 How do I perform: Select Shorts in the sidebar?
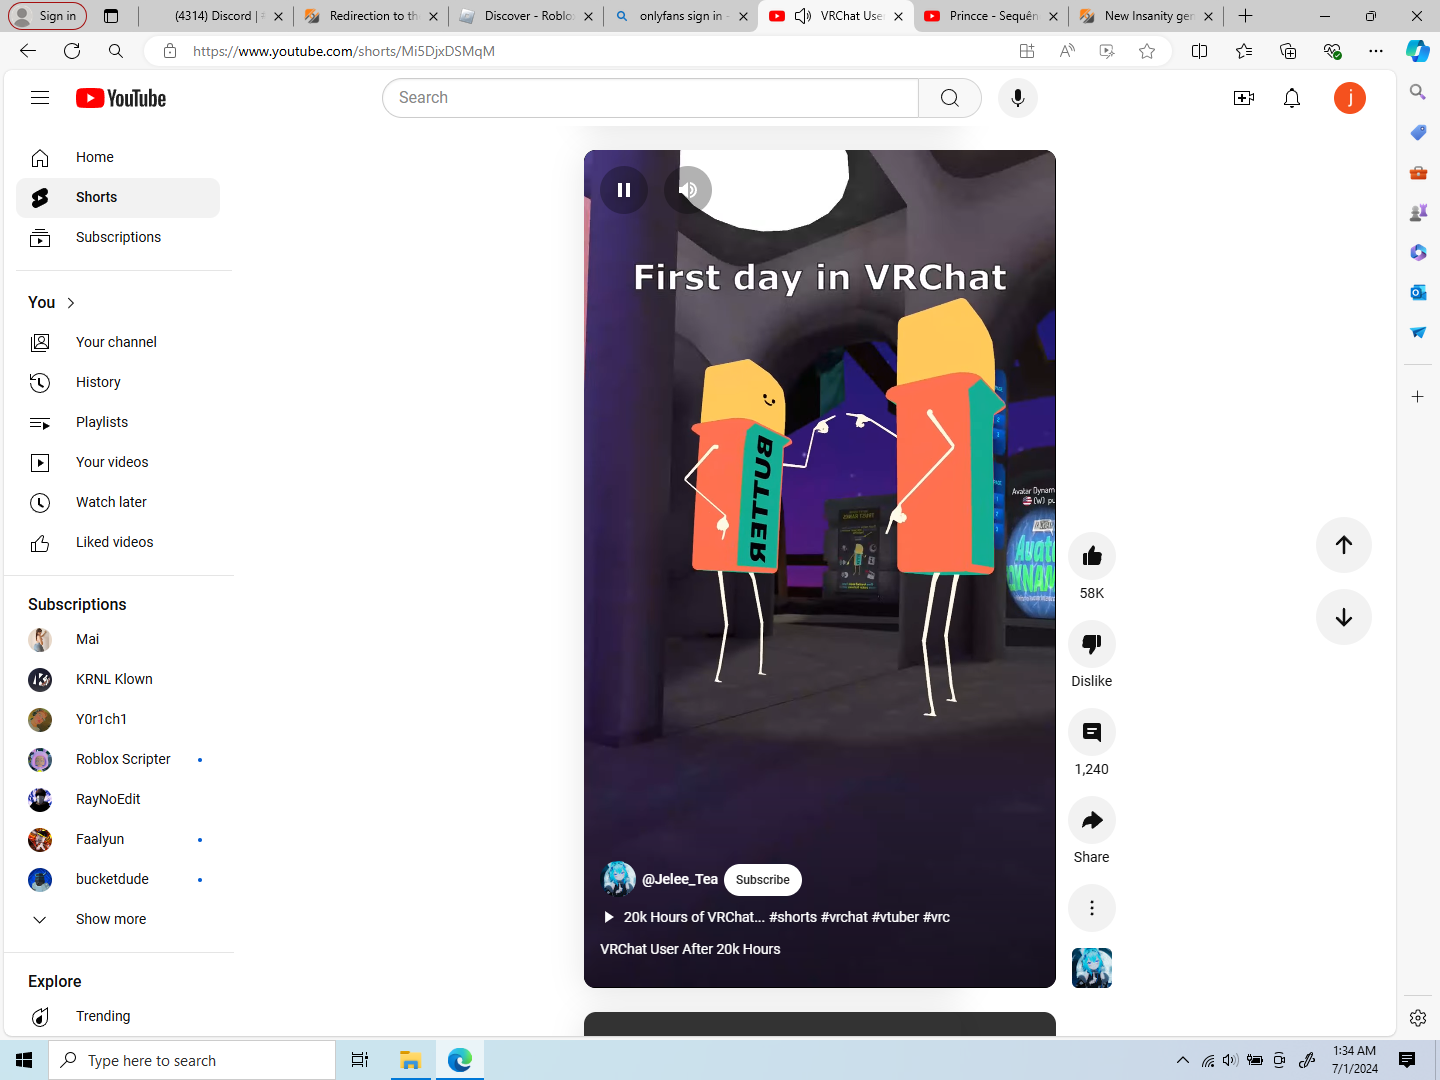point(118,198)
